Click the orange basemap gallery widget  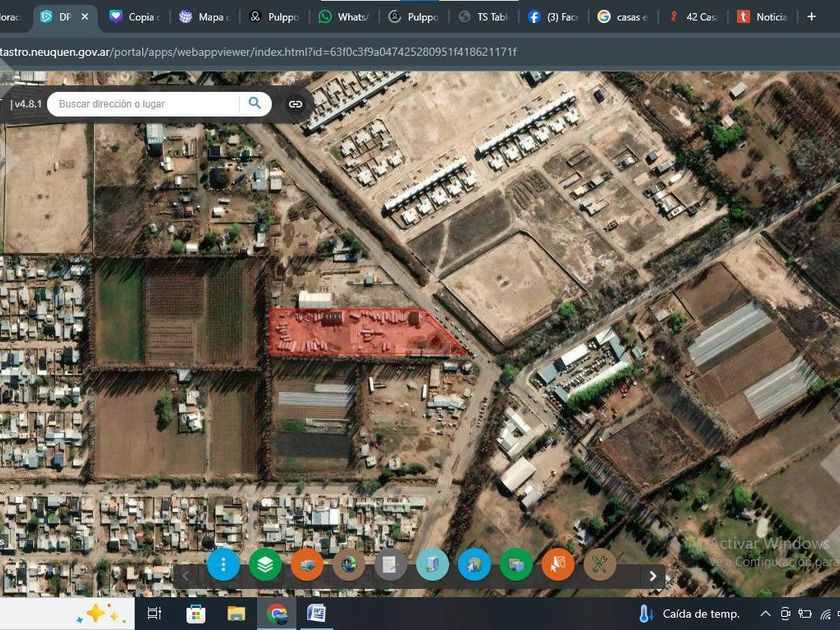pos(307,564)
